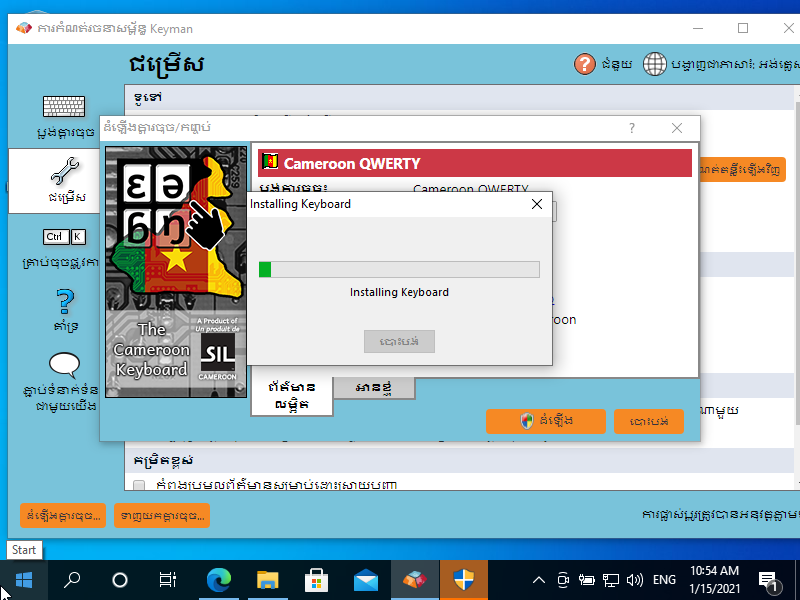The height and width of the screenshot is (600, 800).
Task: Click the install keyboard button at bottom left
Action: (x=63, y=516)
